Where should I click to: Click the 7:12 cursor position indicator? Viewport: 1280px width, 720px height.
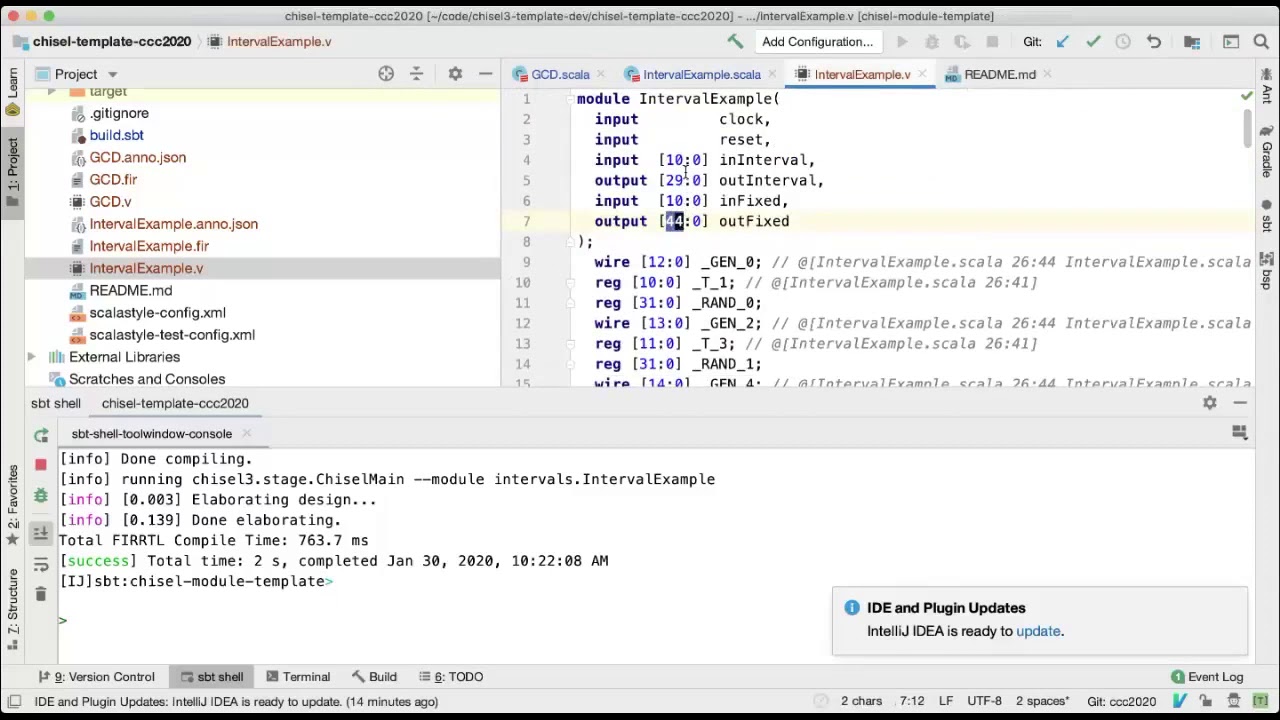click(x=911, y=701)
